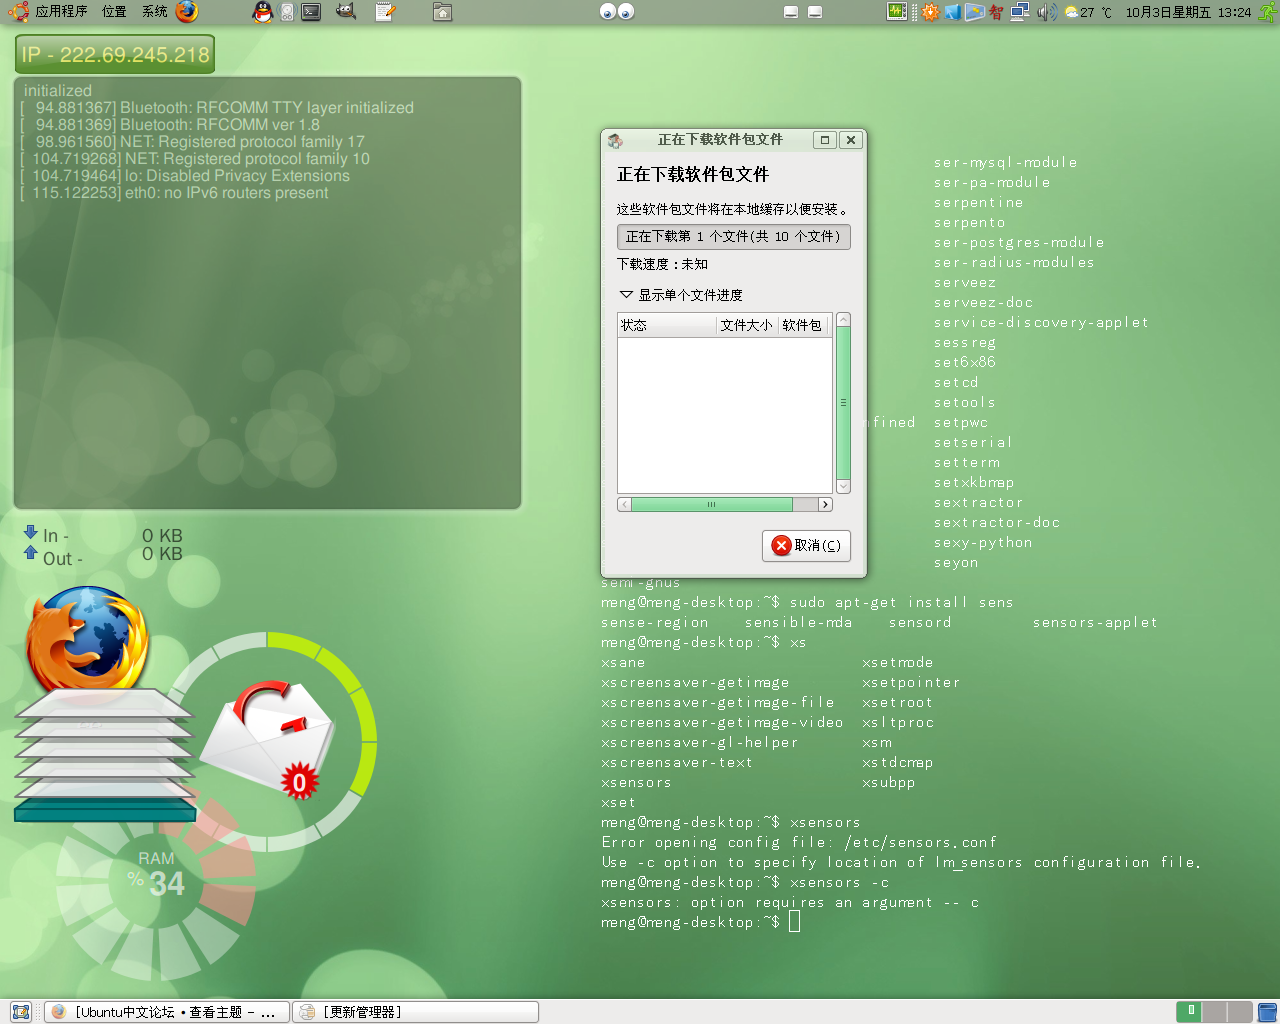The image size is (1280, 1024).
Task: Click 'serpentine' in terminal list
Action: point(978,202)
